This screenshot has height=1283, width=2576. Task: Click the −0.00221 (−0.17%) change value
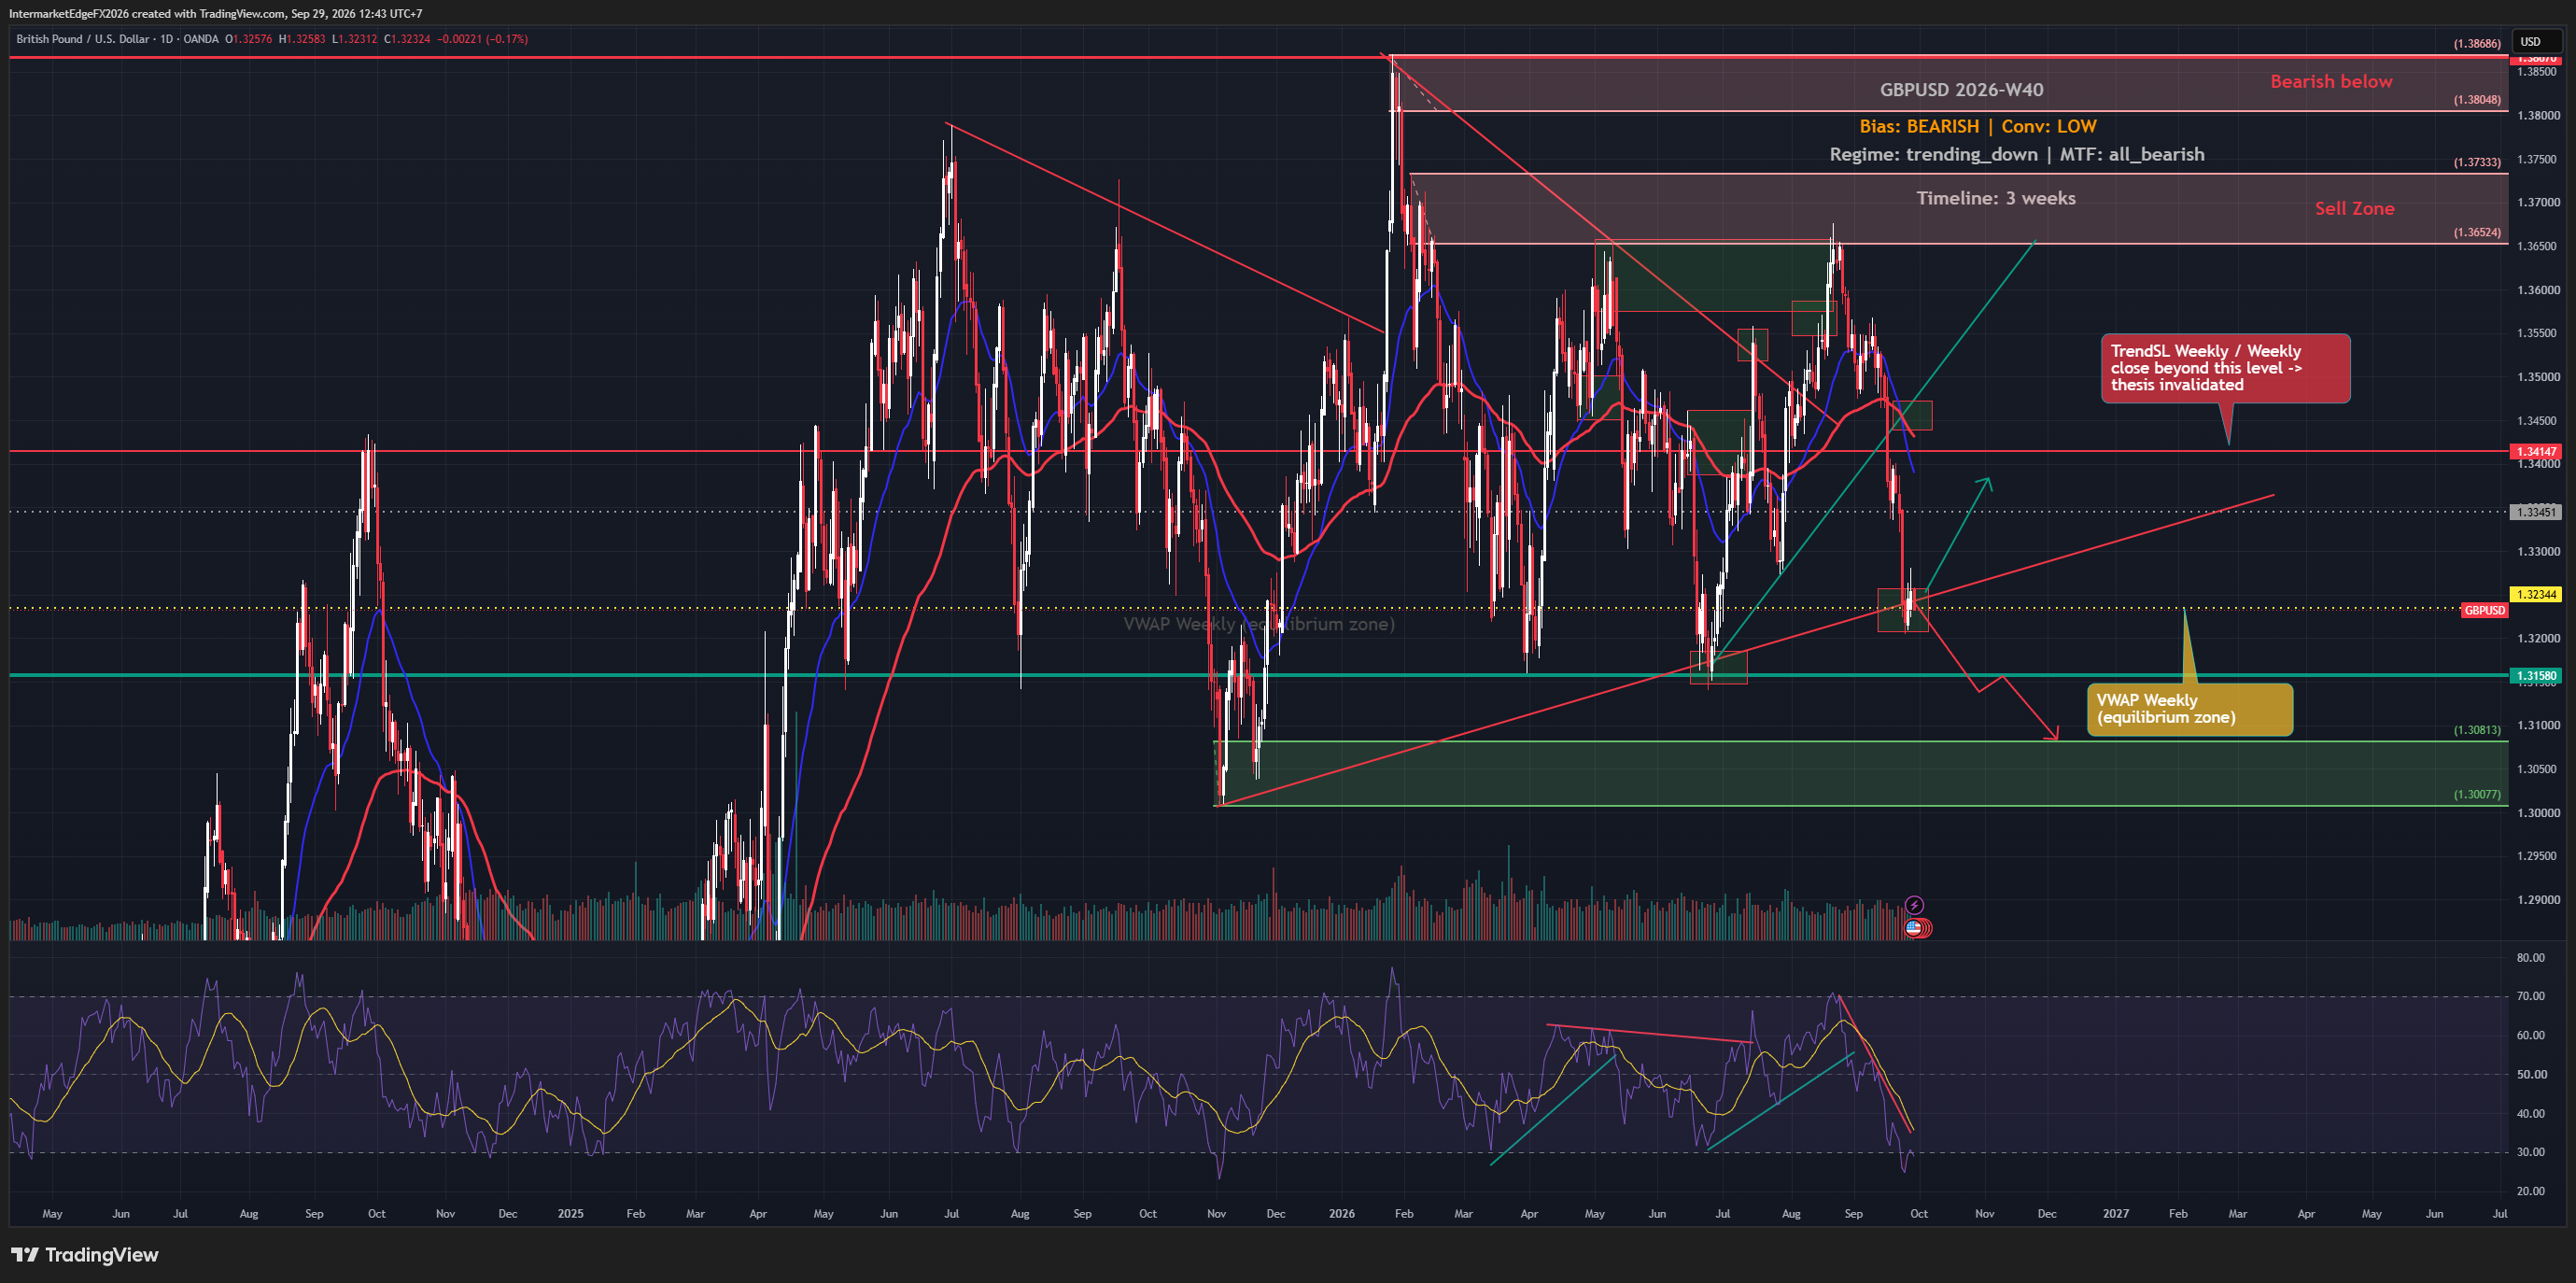click(482, 39)
